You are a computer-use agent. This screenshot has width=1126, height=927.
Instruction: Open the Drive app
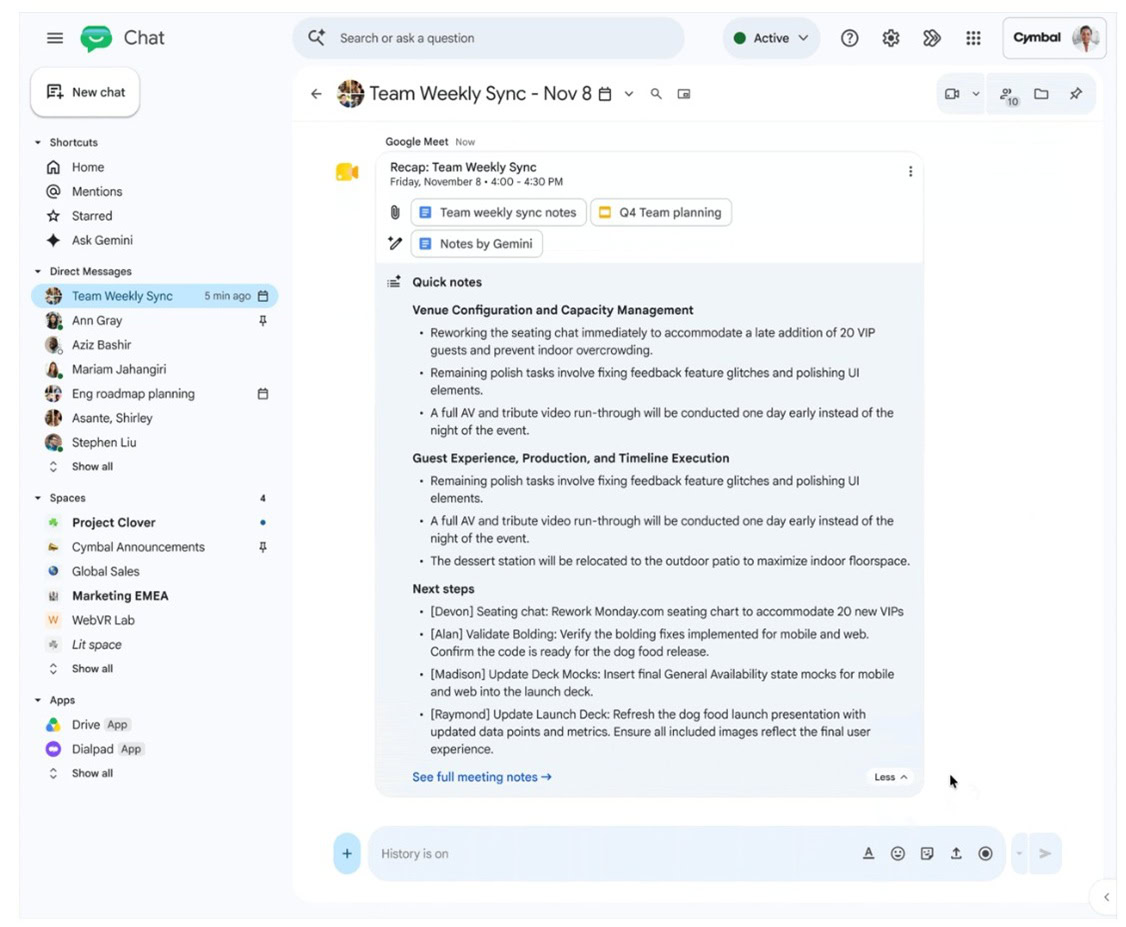(x=86, y=725)
